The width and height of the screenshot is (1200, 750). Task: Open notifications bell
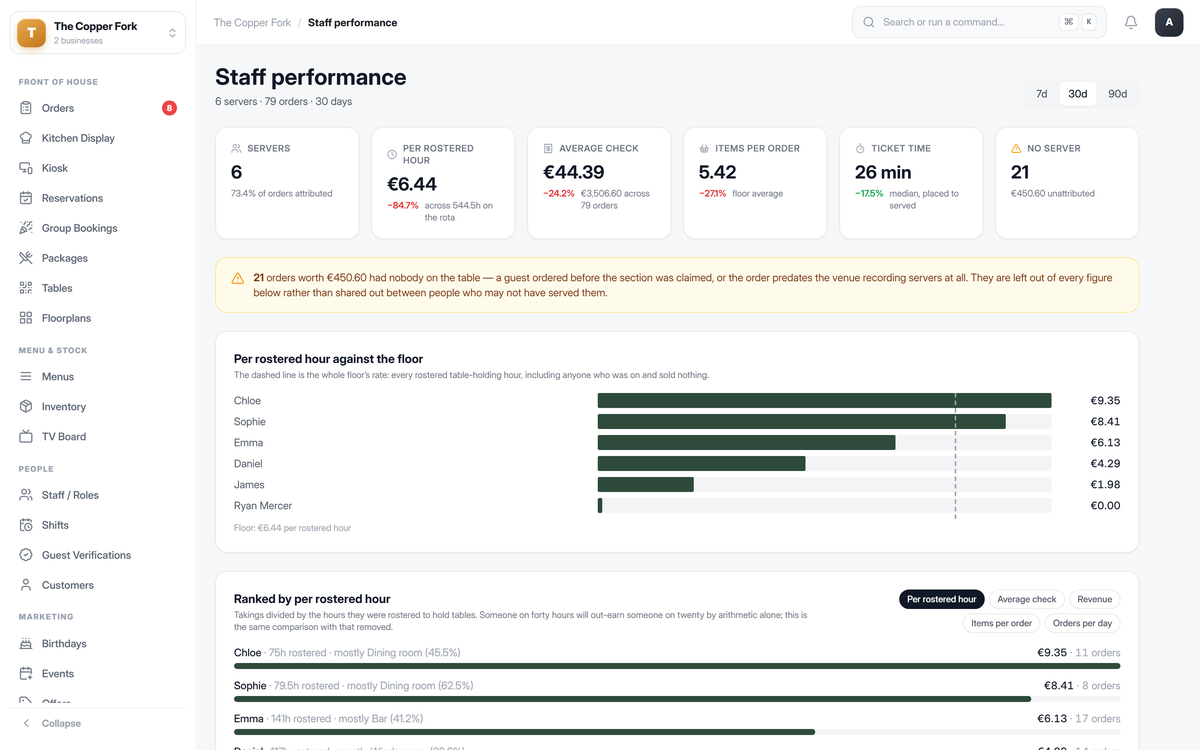click(x=1131, y=22)
